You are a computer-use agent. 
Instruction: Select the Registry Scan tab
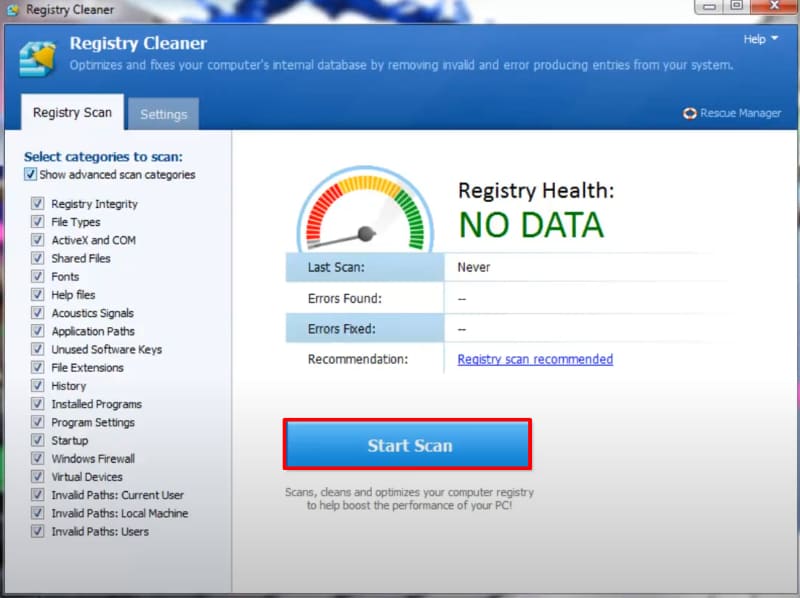pyautogui.click(x=72, y=112)
